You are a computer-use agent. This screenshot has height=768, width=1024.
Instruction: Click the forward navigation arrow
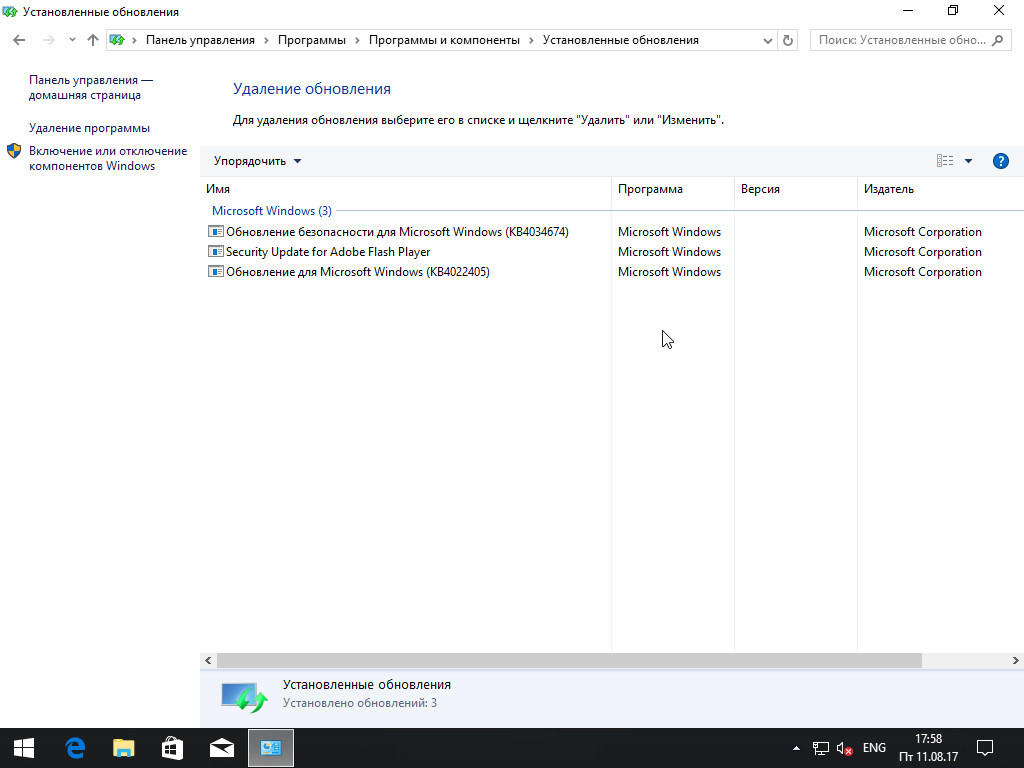pyautogui.click(x=48, y=40)
